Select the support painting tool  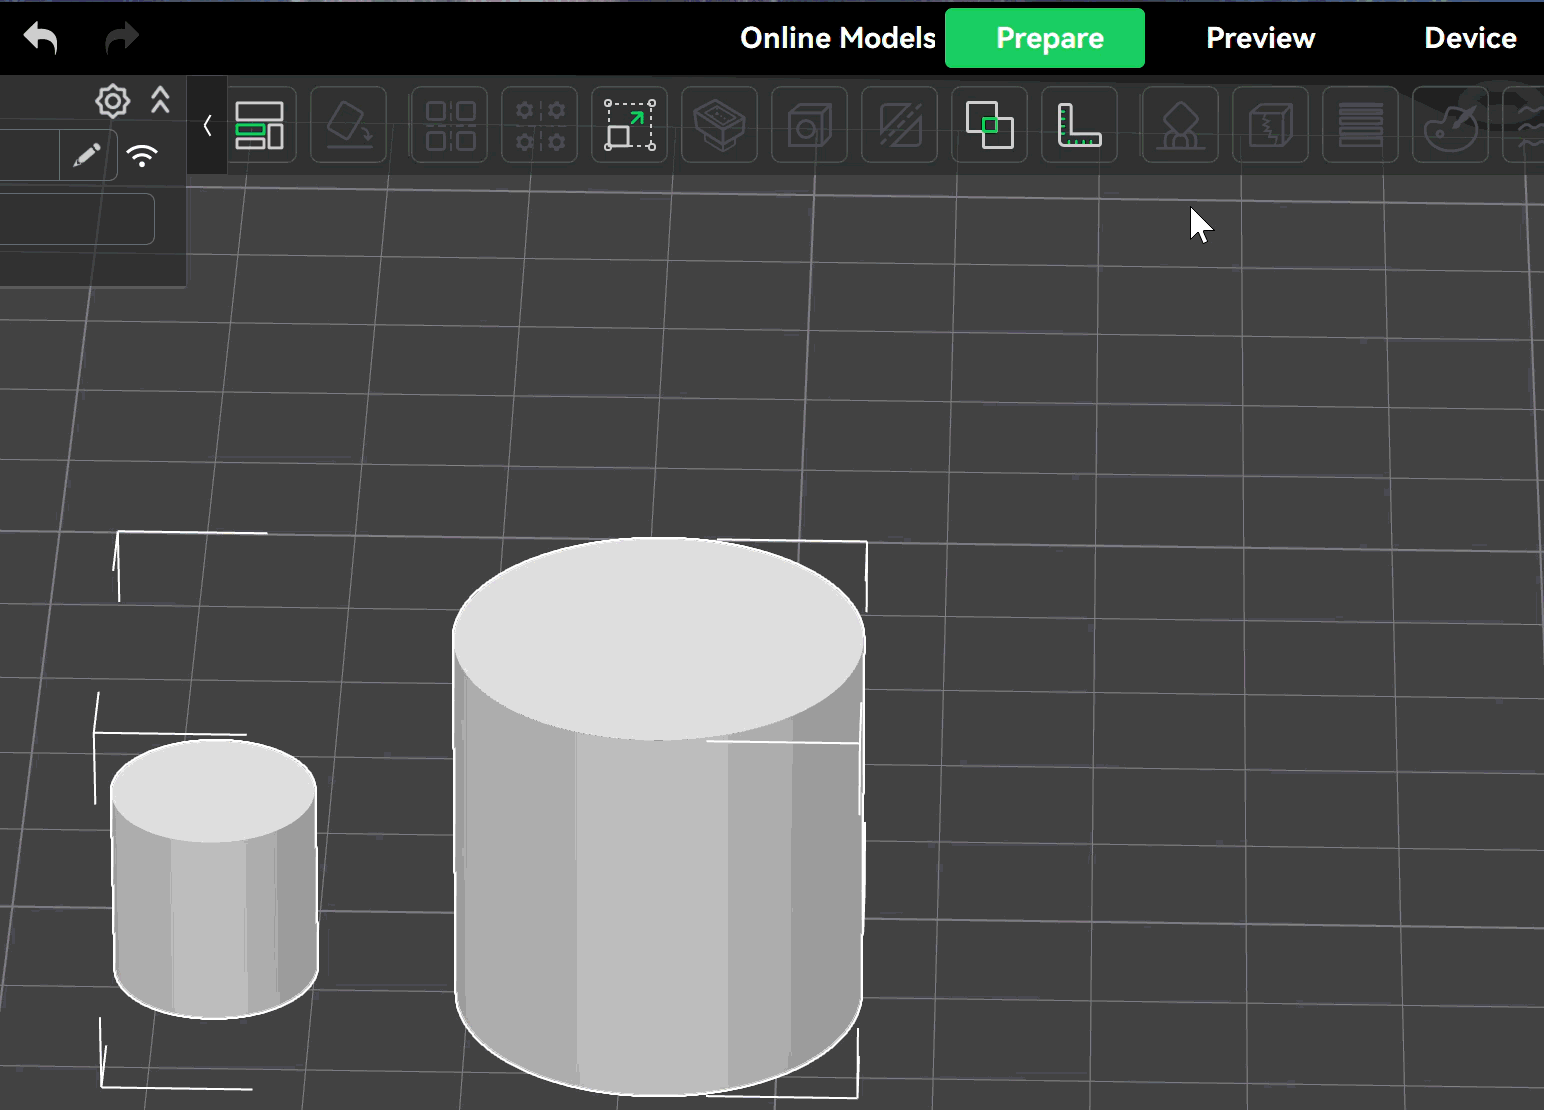tap(1180, 125)
